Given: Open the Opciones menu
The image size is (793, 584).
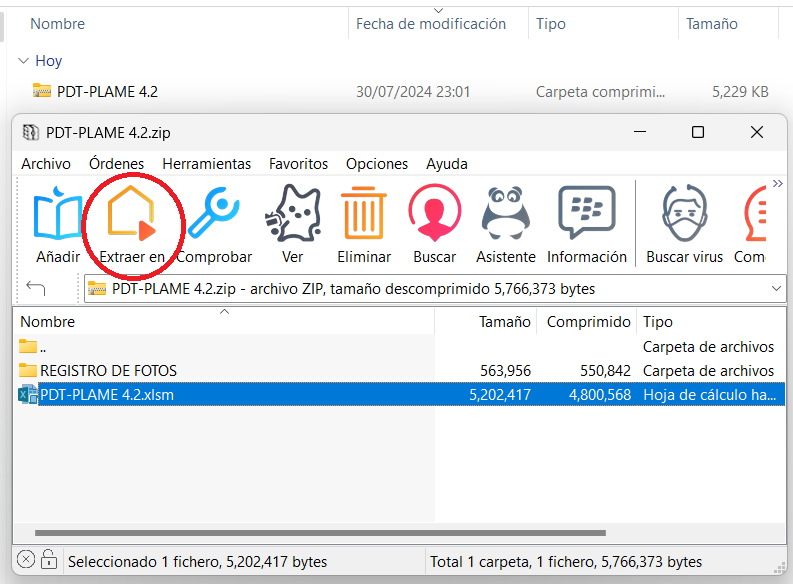Looking at the screenshot, I should (377, 164).
